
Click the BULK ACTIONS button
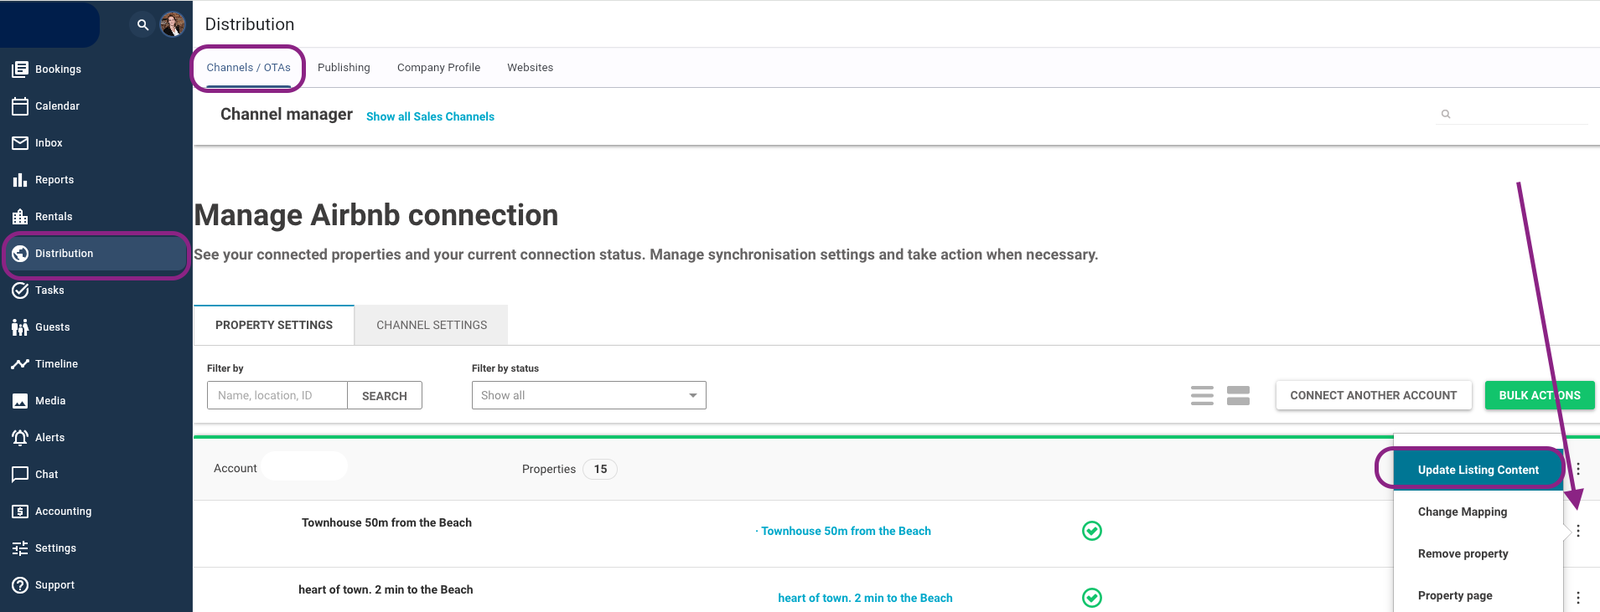pyautogui.click(x=1539, y=395)
